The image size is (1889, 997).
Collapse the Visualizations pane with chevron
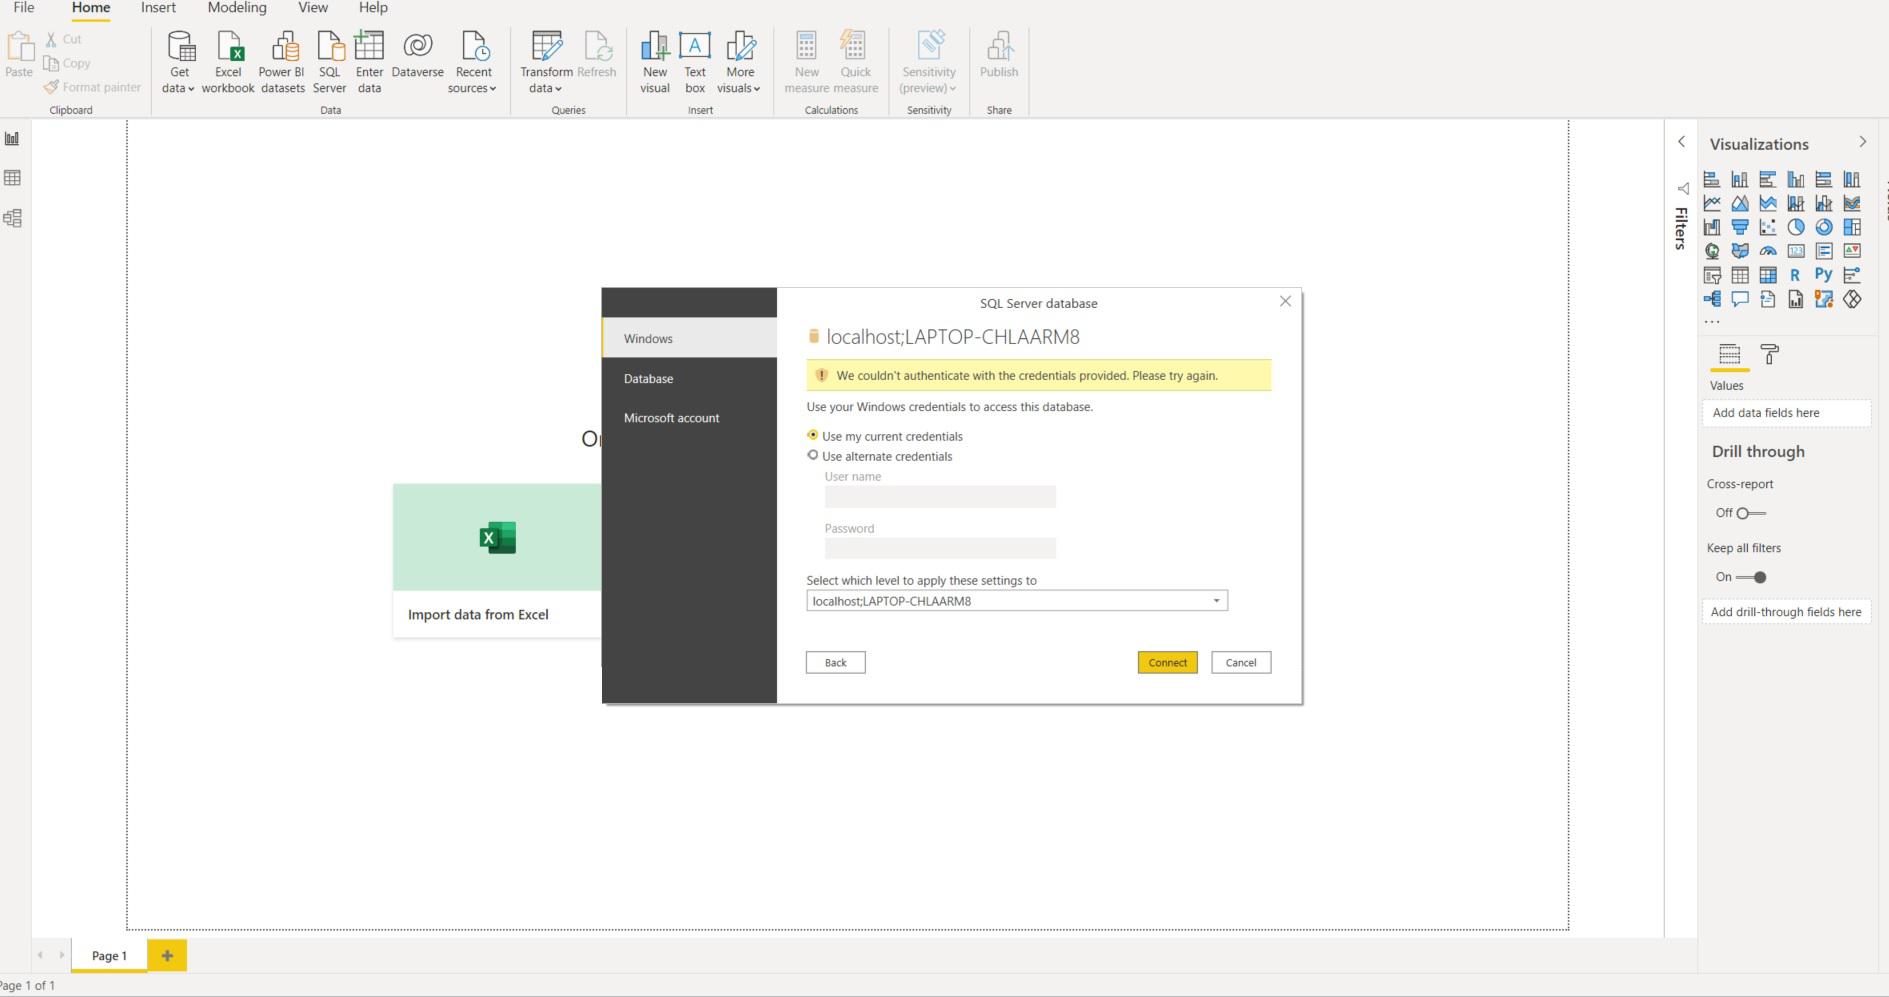[x=1862, y=142]
